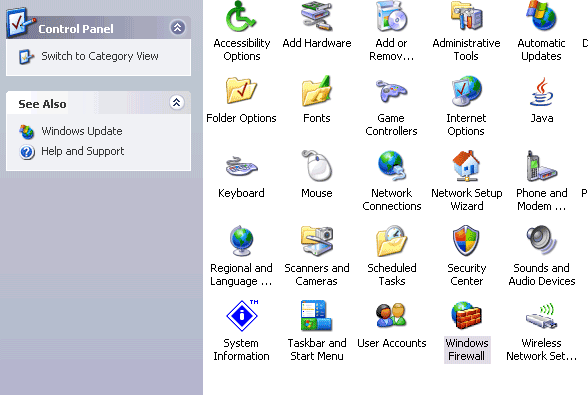Launch Network Setup Wizard icon

466,165
